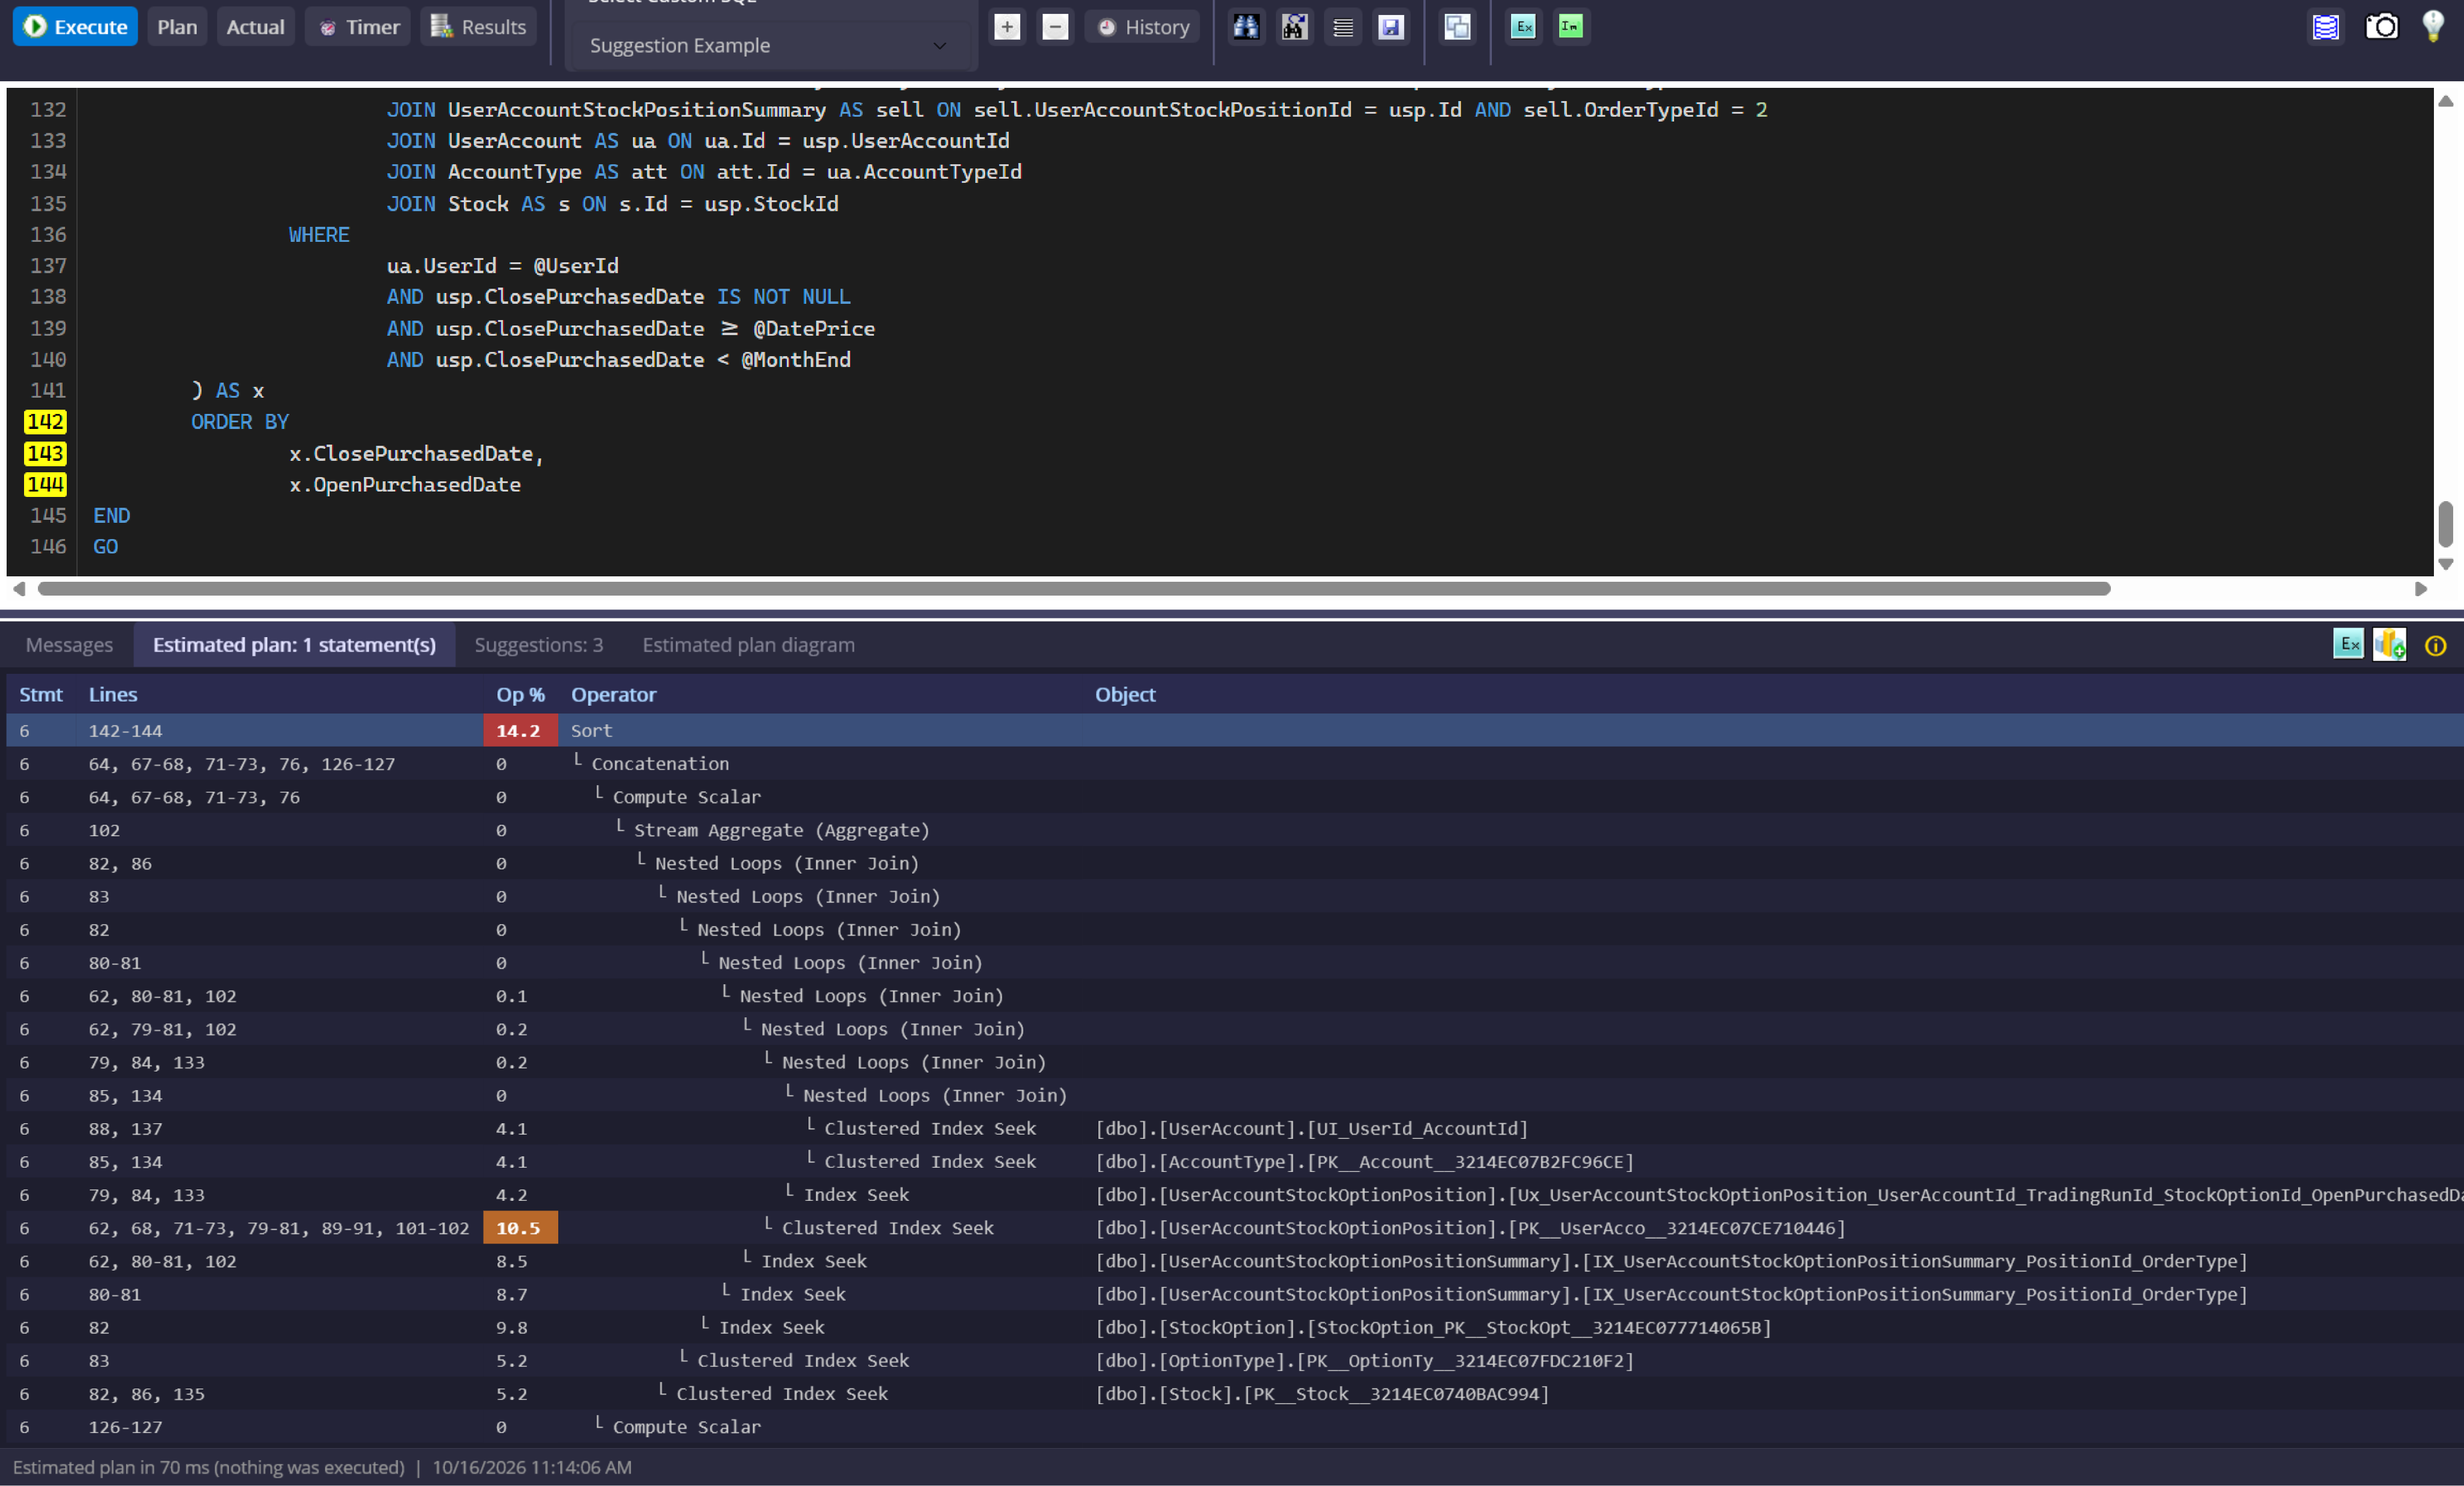Image resolution: width=2464 pixels, height=1486 pixels.
Task: Select the Concatenation operator row
Action: coord(1234,763)
